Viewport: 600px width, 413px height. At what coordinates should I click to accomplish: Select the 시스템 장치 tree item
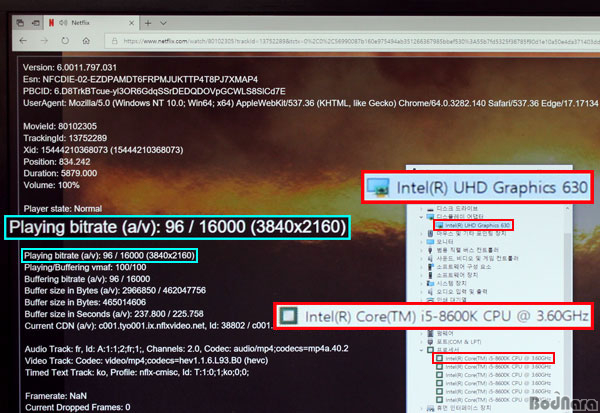(x=452, y=283)
